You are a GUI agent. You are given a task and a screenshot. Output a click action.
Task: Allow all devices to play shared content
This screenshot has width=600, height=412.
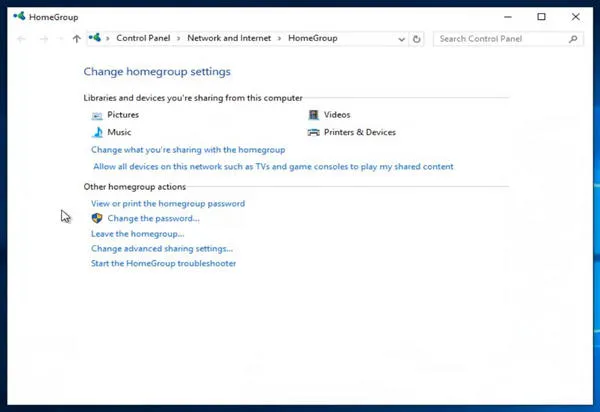(x=273, y=166)
